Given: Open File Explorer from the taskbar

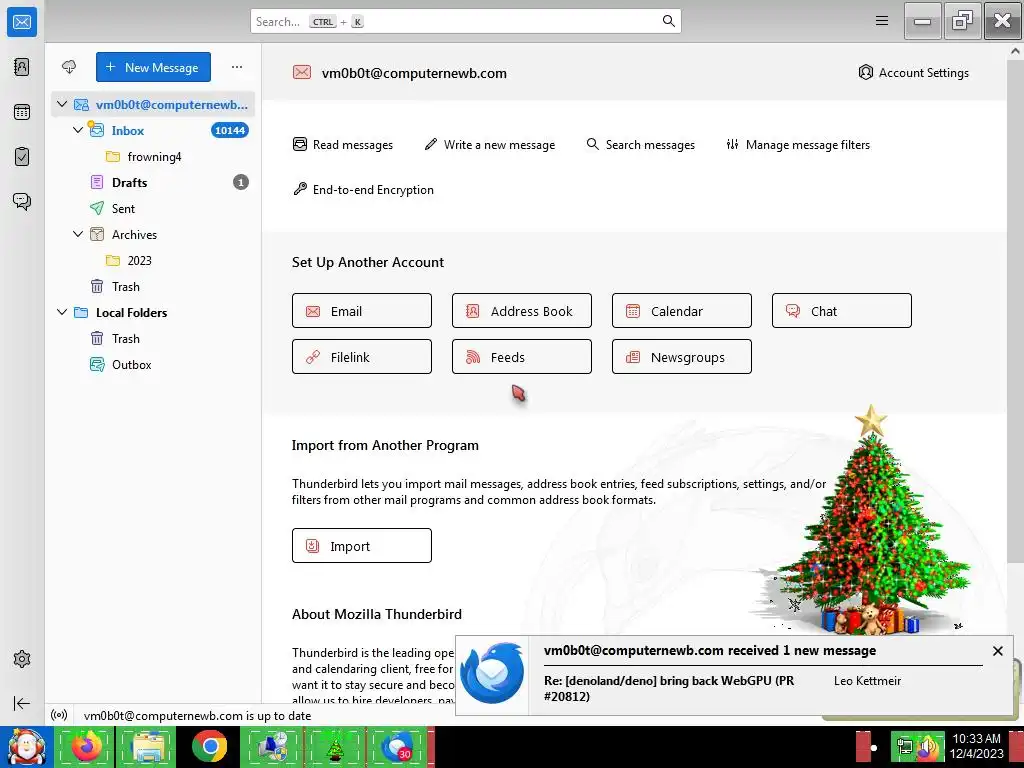Looking at the screenshot, I should tap(148, 746).
